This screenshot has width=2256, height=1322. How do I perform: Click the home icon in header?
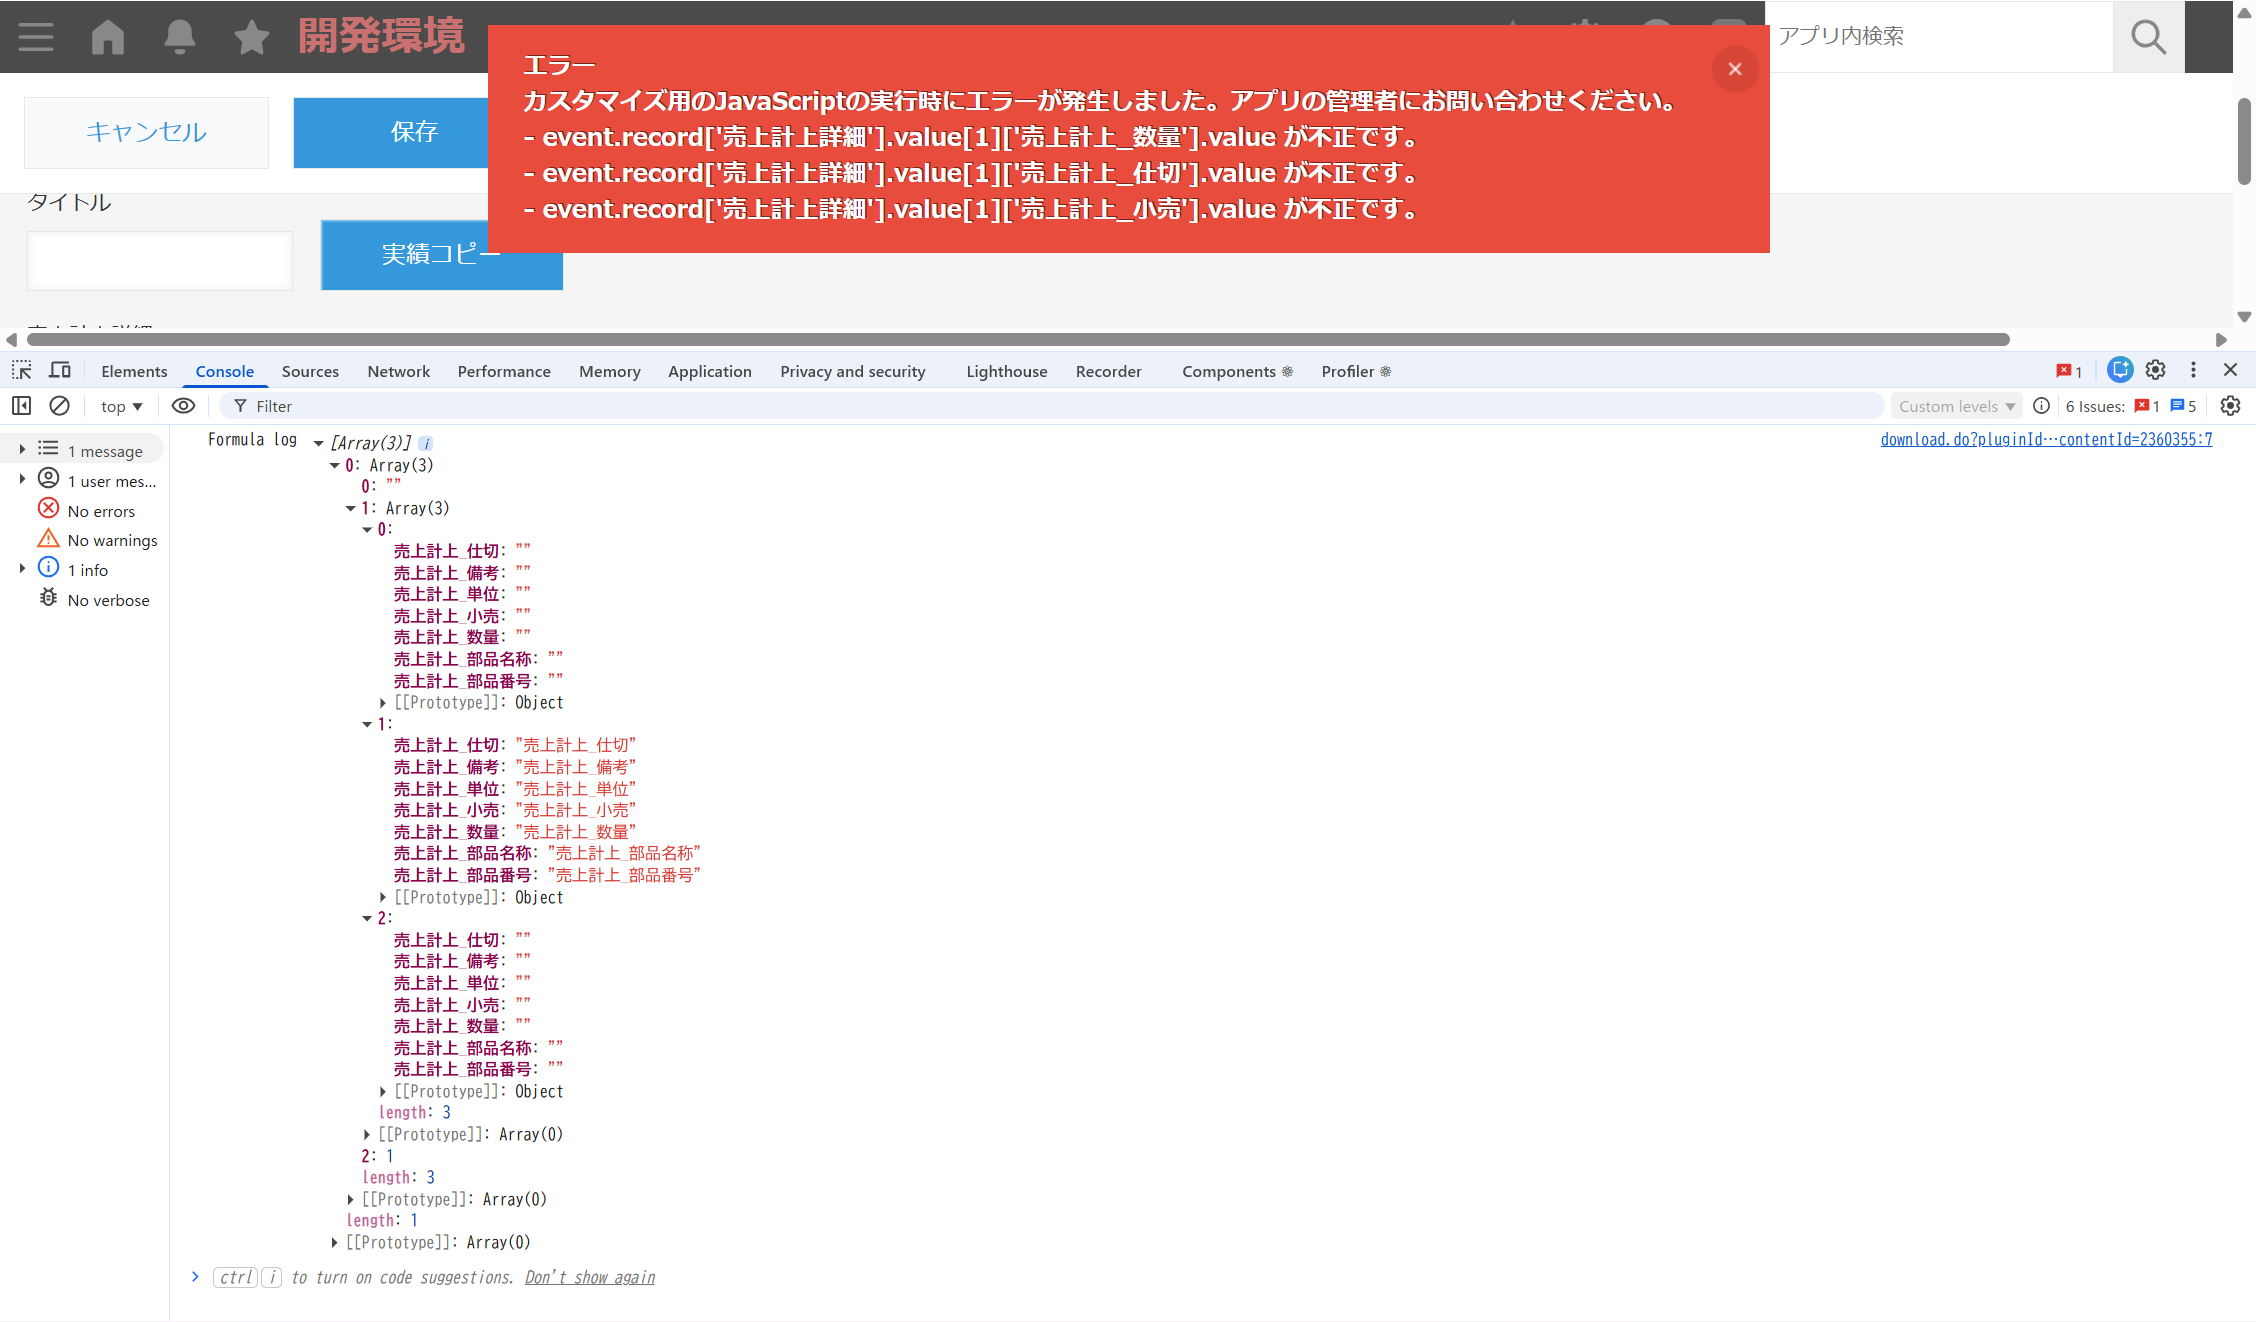(x=108, y=37)
